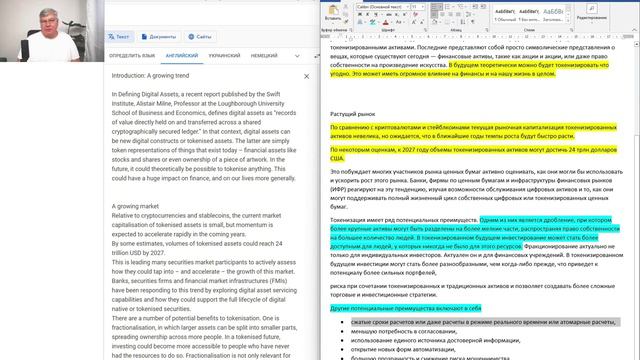
Task: Select НЕМЕЦКИЙ source language tab
Action: (x=264, y=56)
